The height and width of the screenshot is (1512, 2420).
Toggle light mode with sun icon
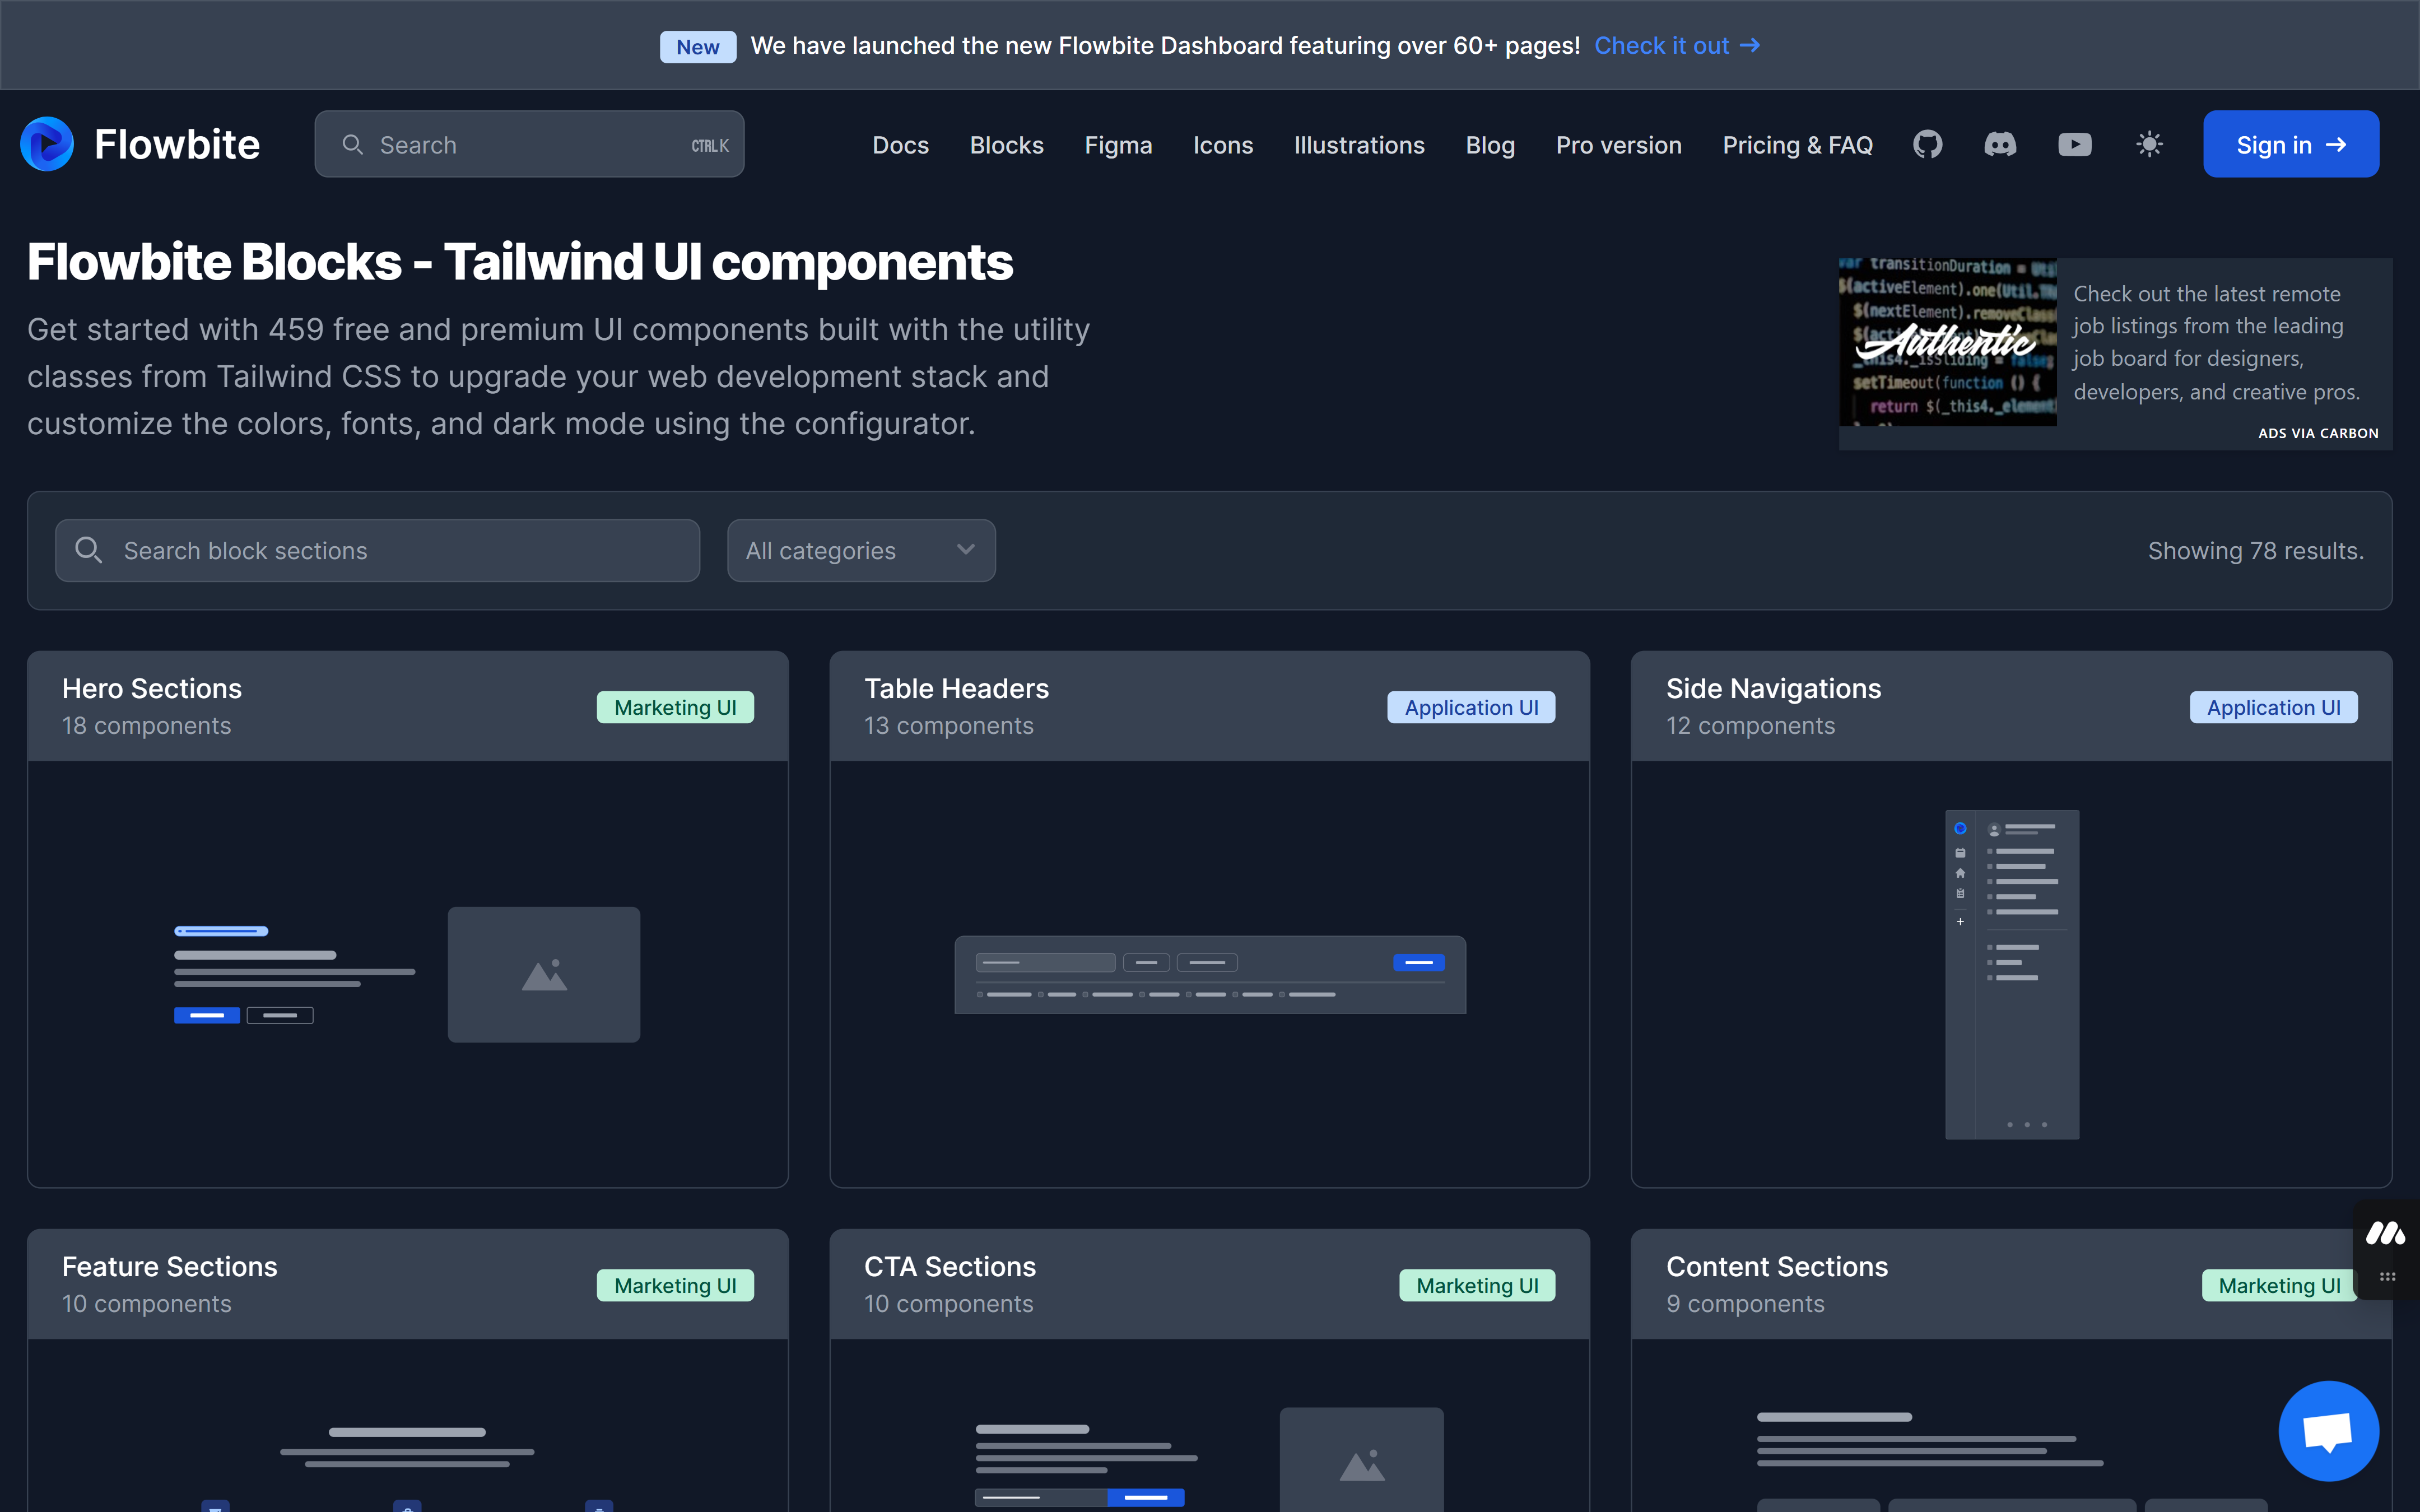tap(2149, 145)
